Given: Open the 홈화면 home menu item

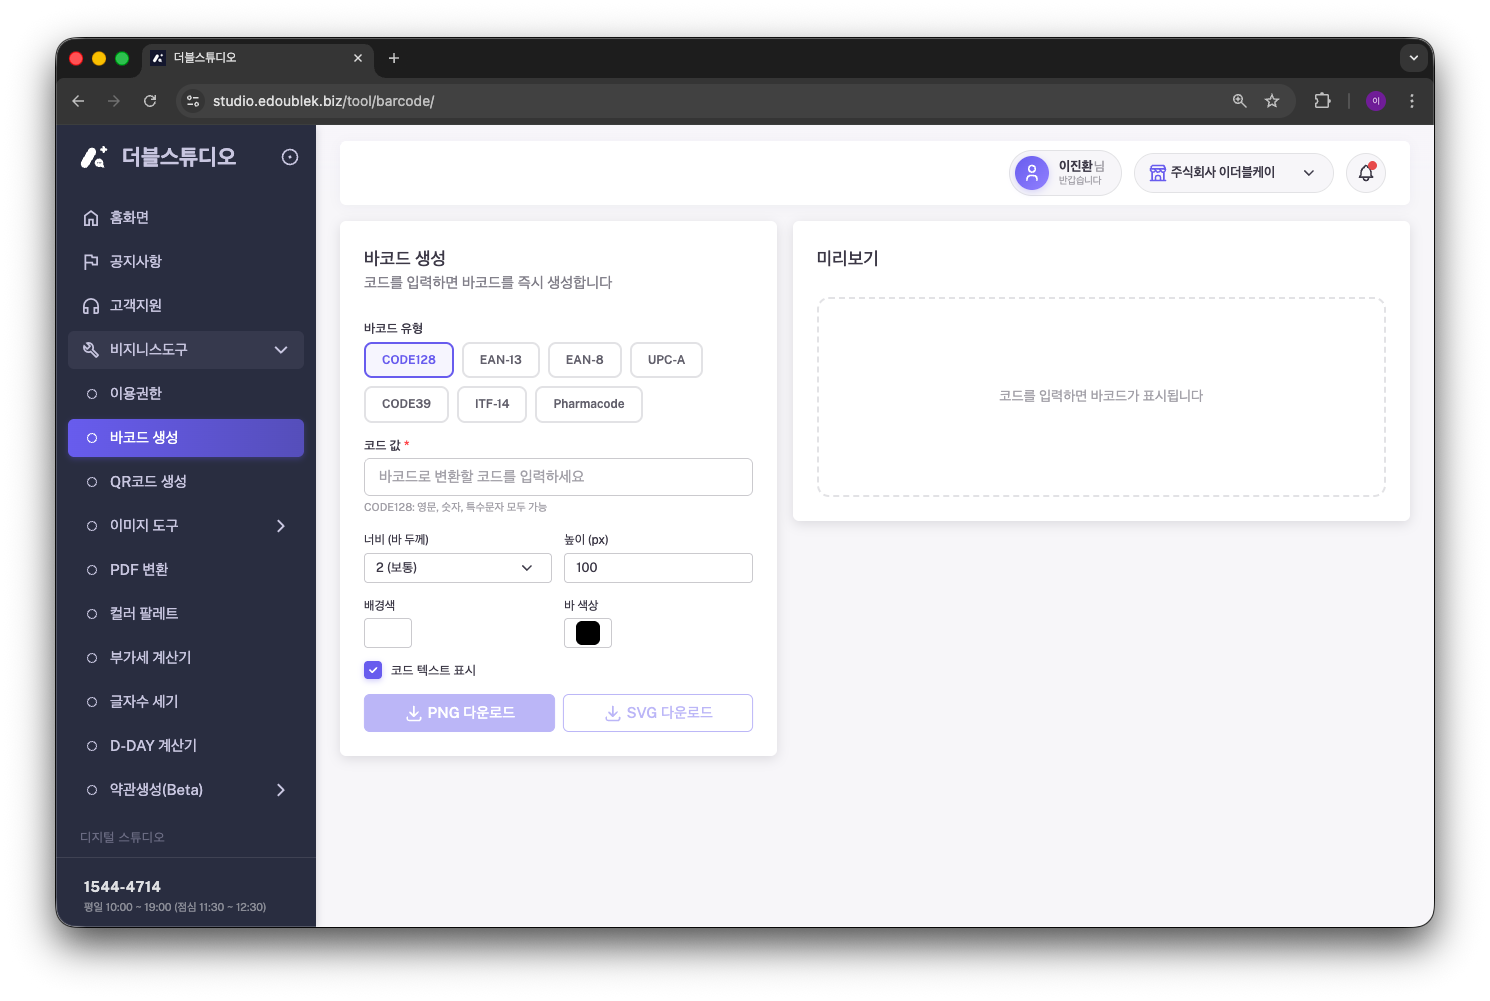Looking at the screenshot, I should [x=186, y=218].
